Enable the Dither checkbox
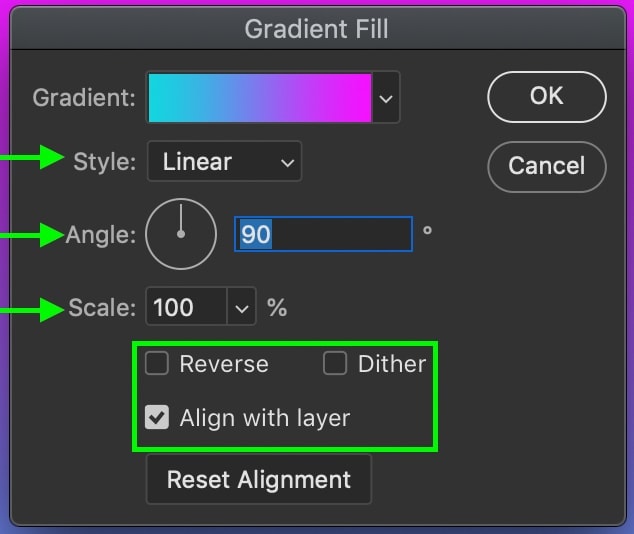Screen dimensions: 634x534 335,364
